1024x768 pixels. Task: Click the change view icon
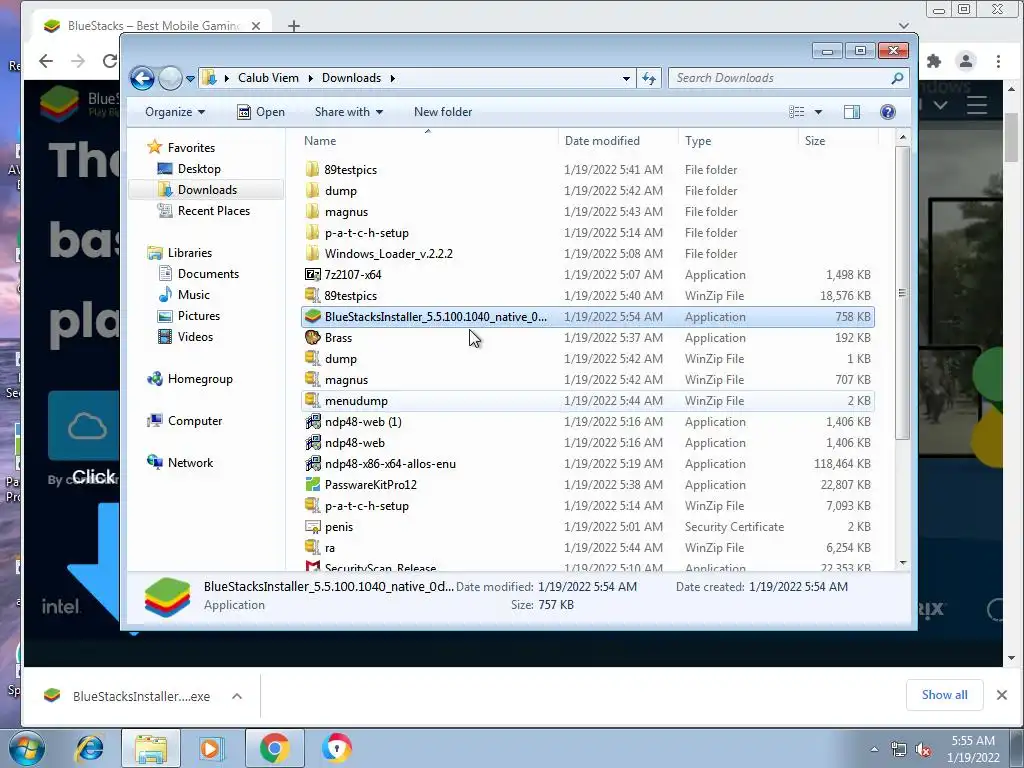pyautogui.click(x=797, y=112)
